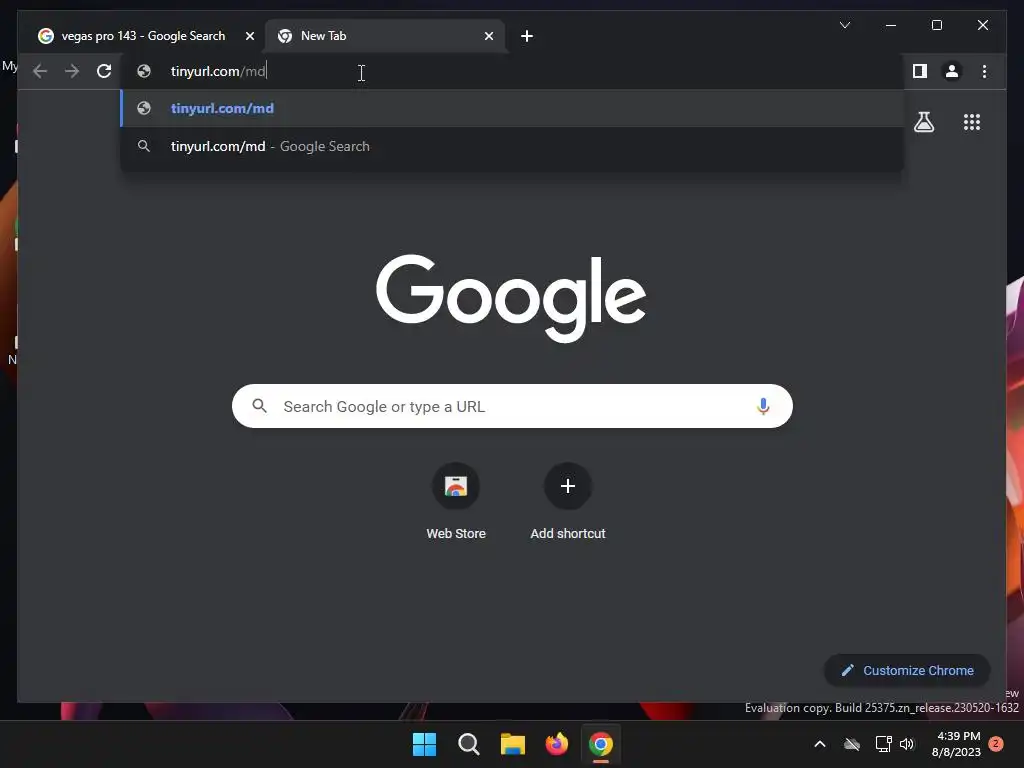Open Windows taskbar search
The image size is (1024, 768).
(468, 744)
